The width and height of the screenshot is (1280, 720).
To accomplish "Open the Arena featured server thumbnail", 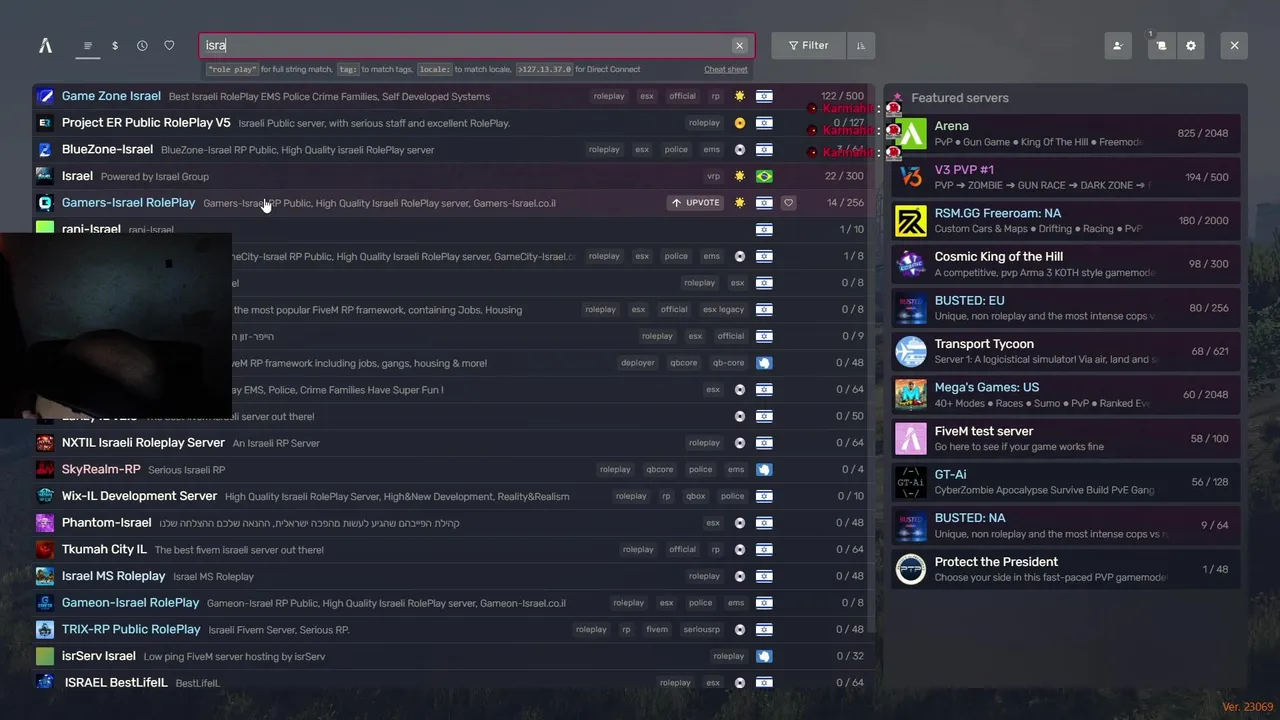I will click(911, 133).
